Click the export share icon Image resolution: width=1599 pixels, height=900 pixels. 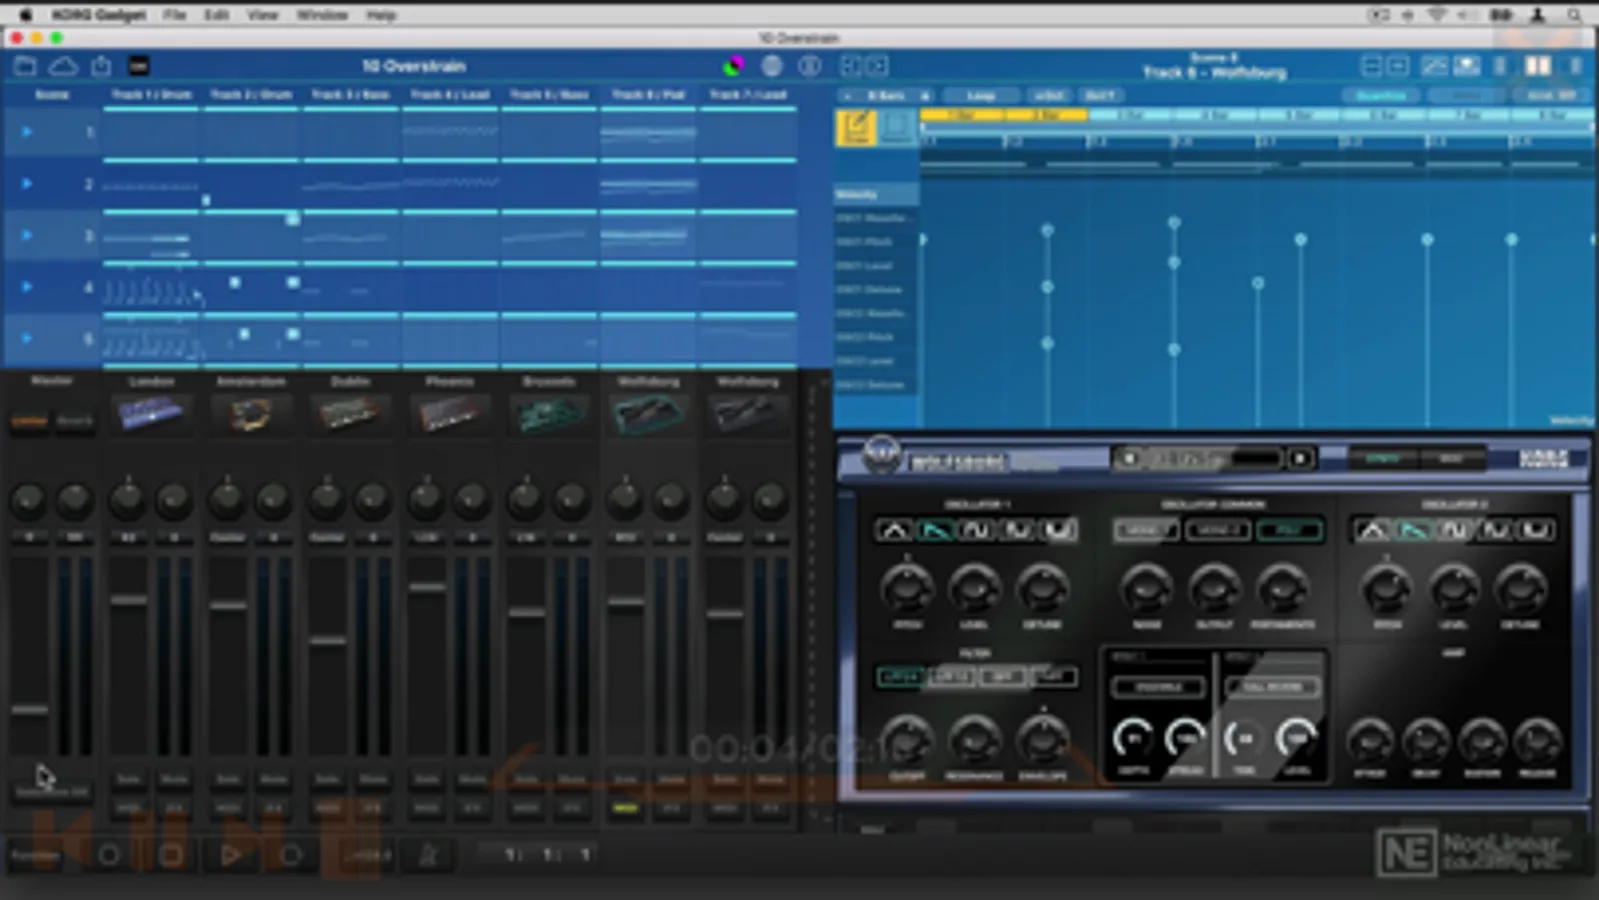pyautogui.click(x=101, y=66)
